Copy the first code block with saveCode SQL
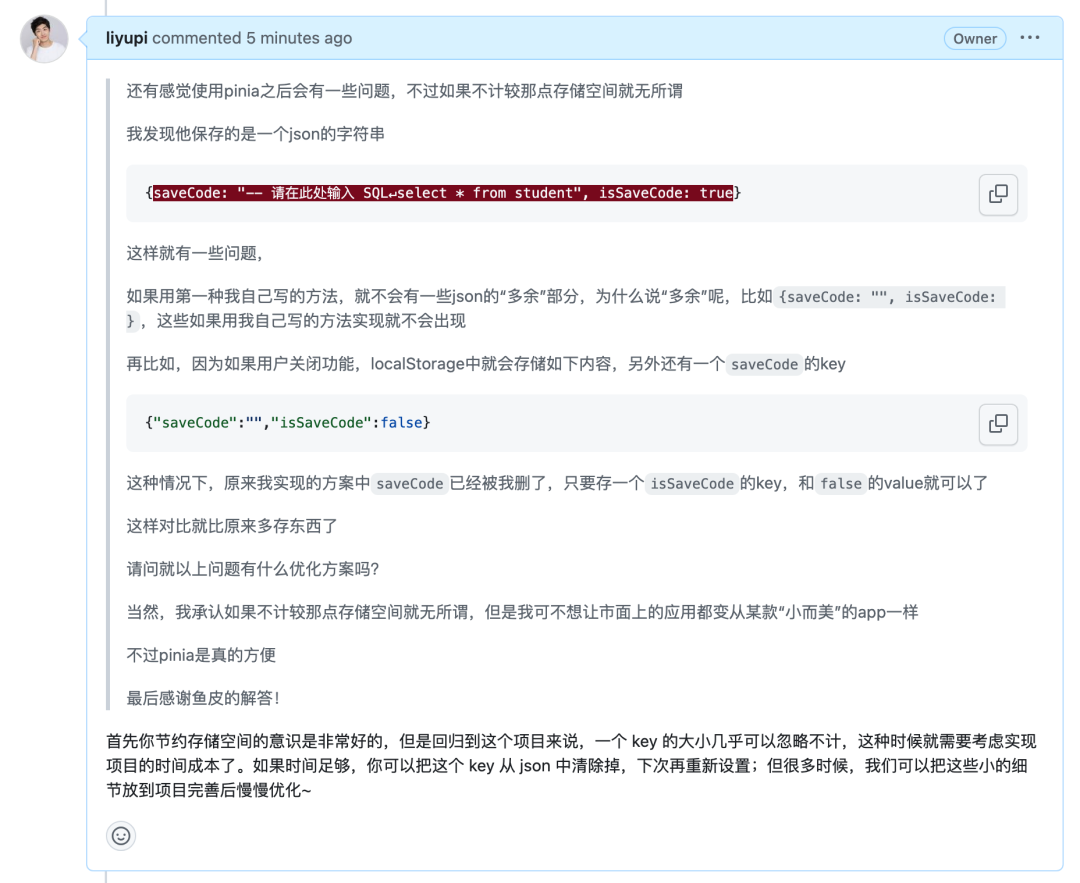1080x883 pixels. pyautogui.click(x=997, y=194)
